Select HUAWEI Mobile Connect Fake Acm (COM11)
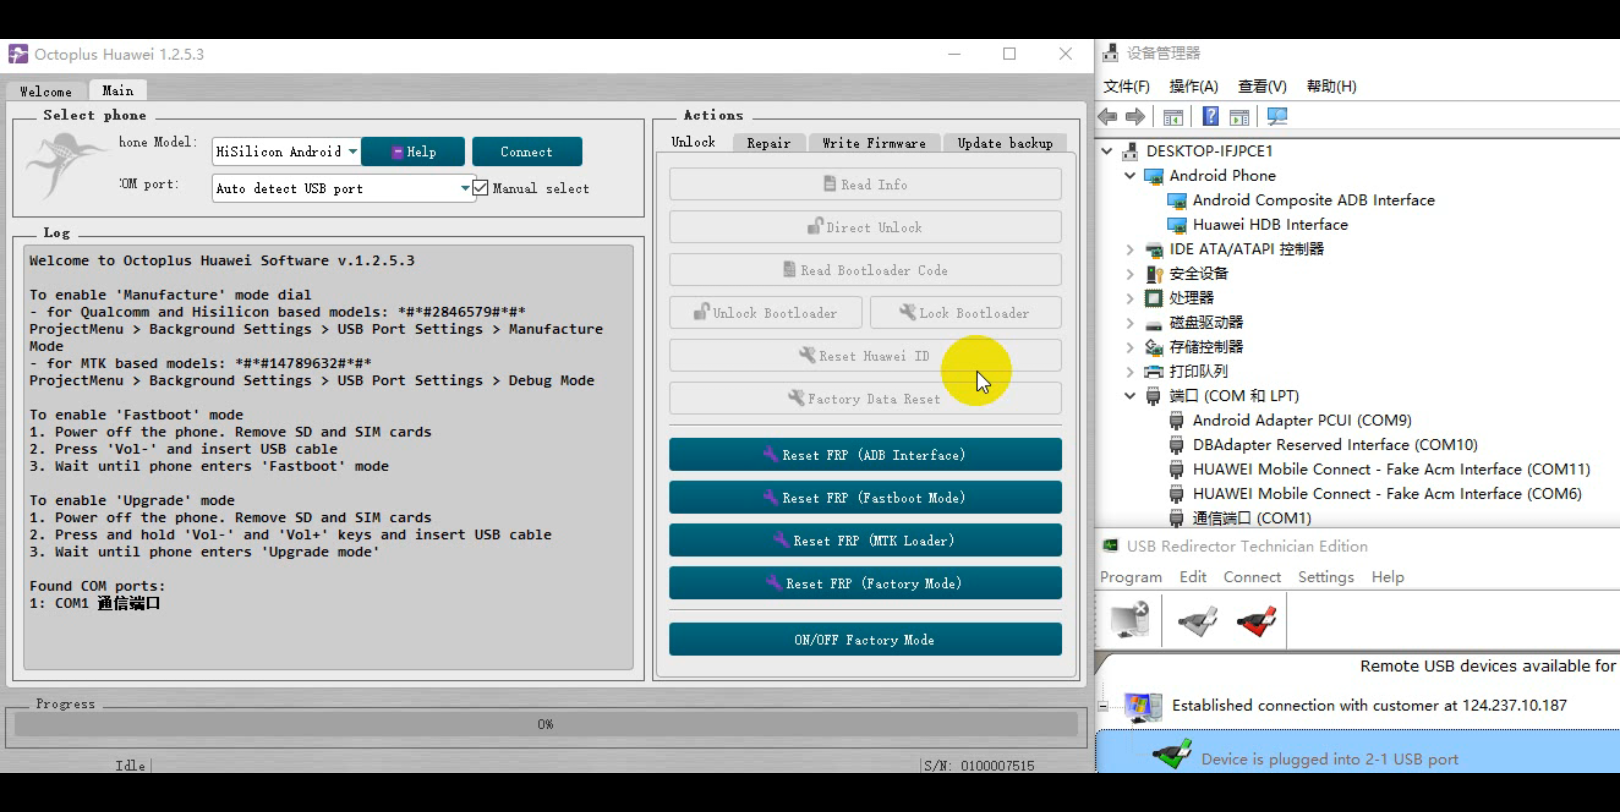 point(1390,469)
